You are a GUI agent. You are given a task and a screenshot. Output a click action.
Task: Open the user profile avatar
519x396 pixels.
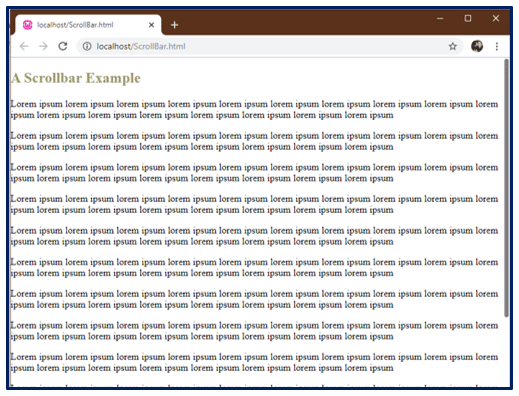[x=477, y=46]
